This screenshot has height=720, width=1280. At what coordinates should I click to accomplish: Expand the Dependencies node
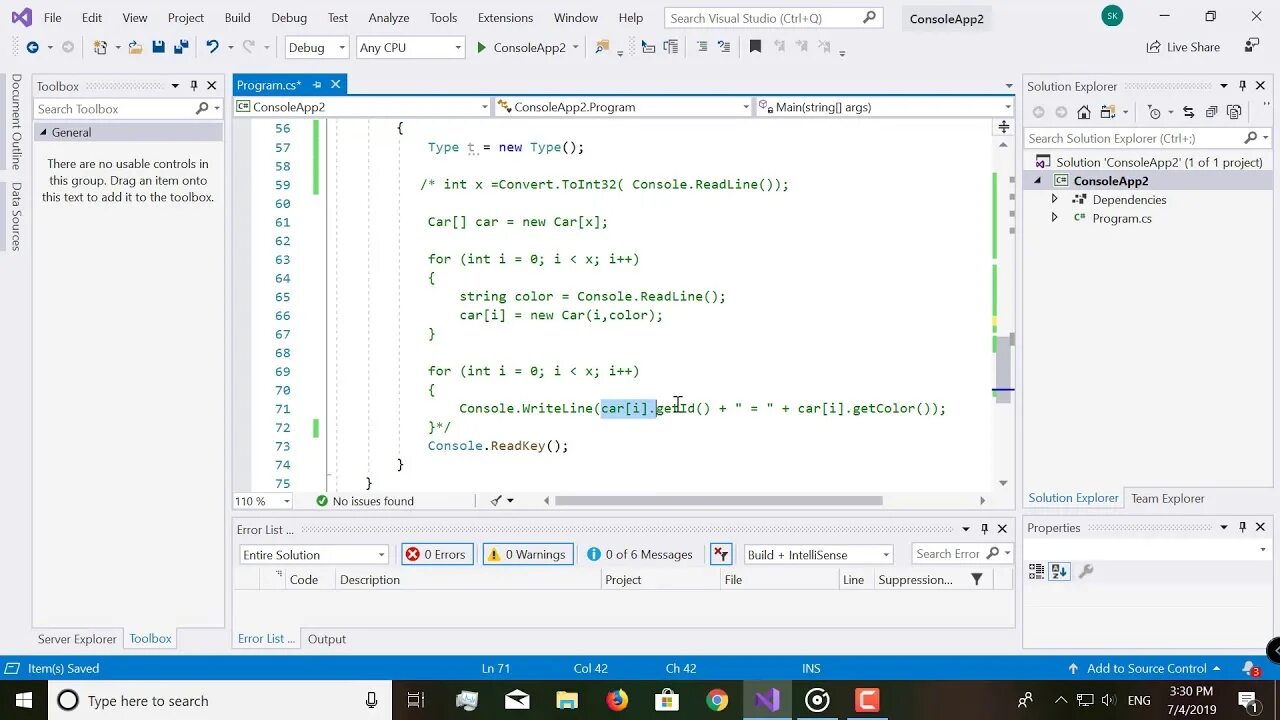point(1054,200)
